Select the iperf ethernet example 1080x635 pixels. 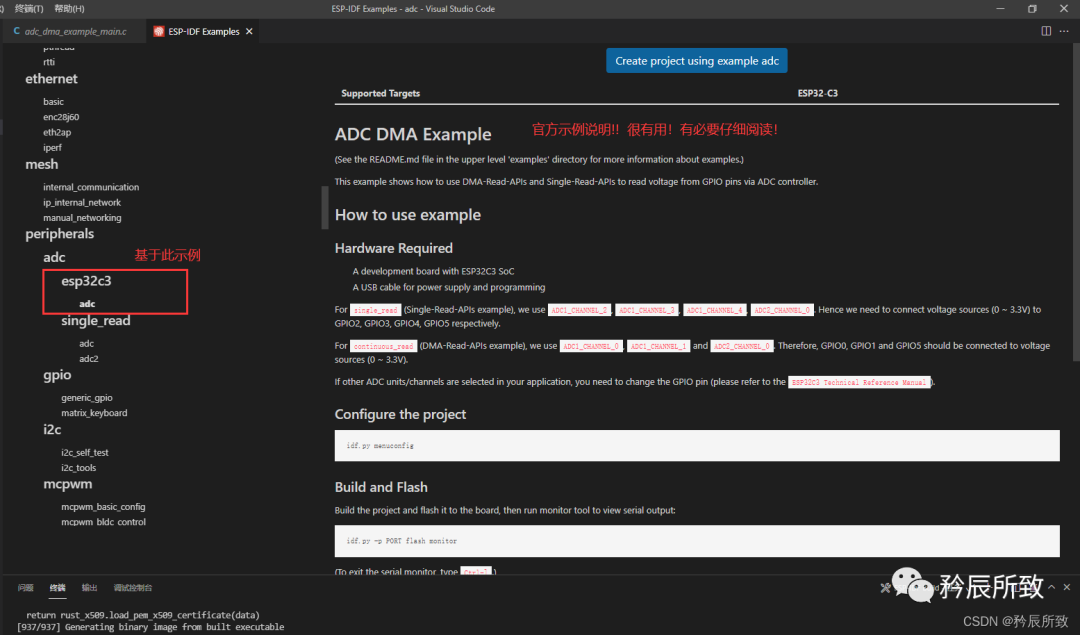point(52,147)
